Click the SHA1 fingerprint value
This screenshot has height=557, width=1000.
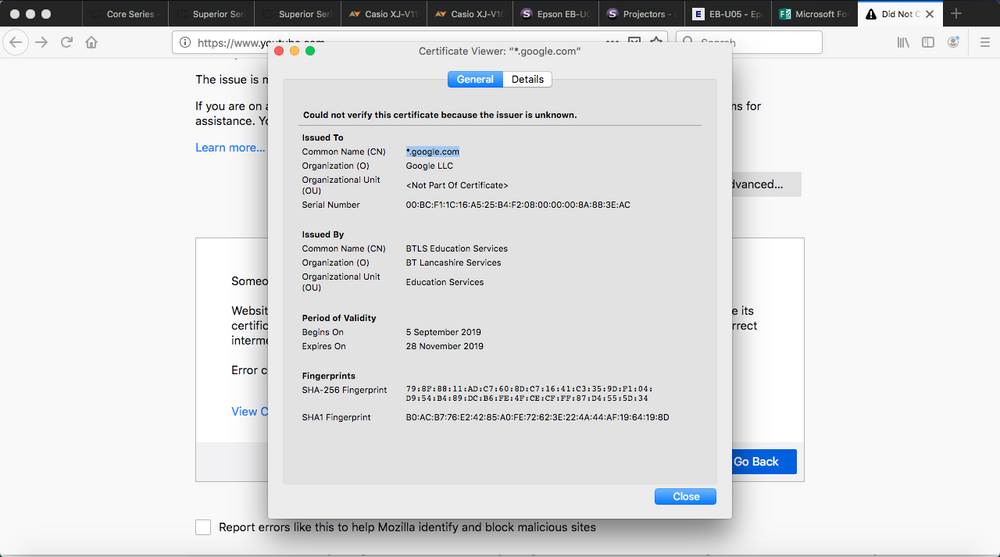tap(538, 417)
